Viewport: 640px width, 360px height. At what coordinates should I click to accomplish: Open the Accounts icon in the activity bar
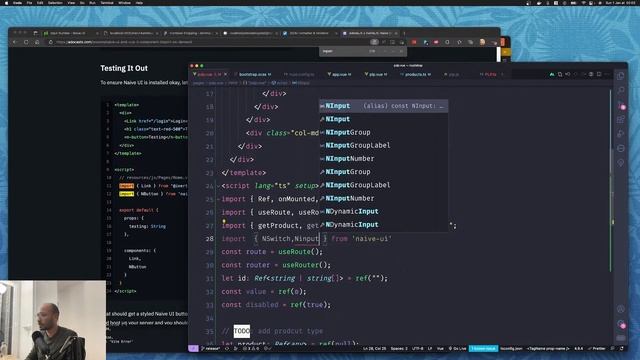[x=621, y=309]
